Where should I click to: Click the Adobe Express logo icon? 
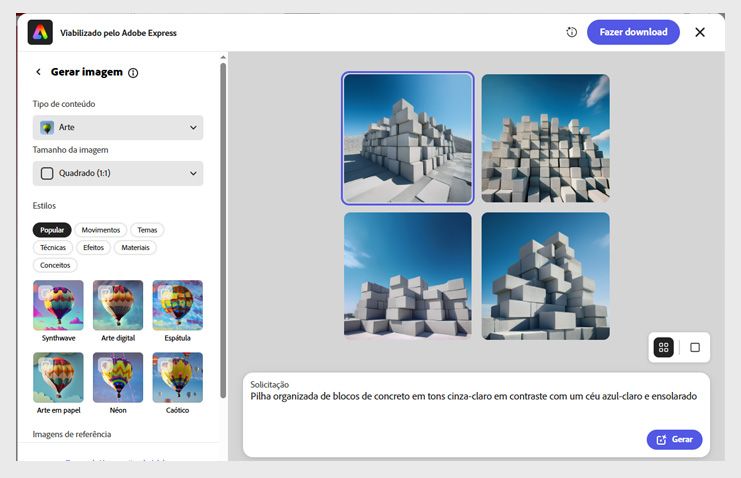tap(40, 32)
